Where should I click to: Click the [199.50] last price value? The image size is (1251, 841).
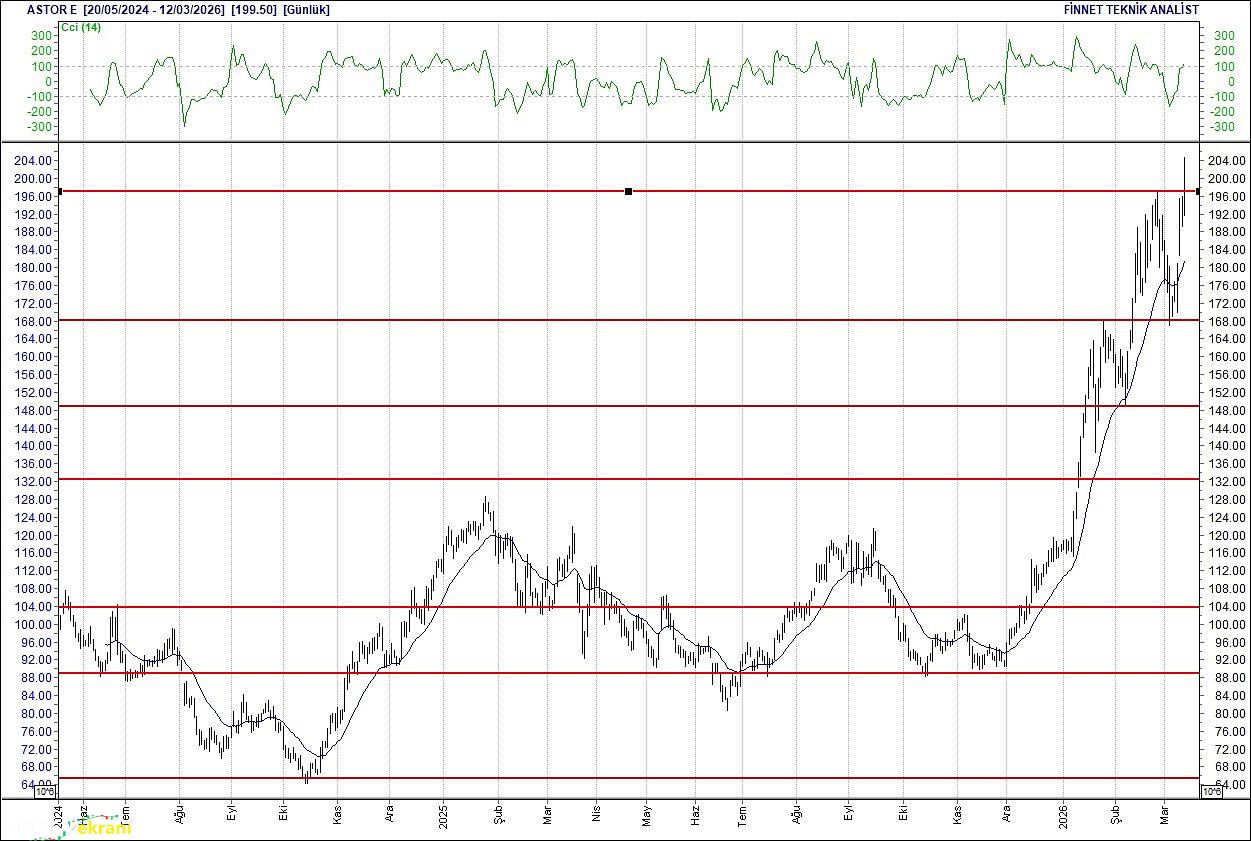253,9
